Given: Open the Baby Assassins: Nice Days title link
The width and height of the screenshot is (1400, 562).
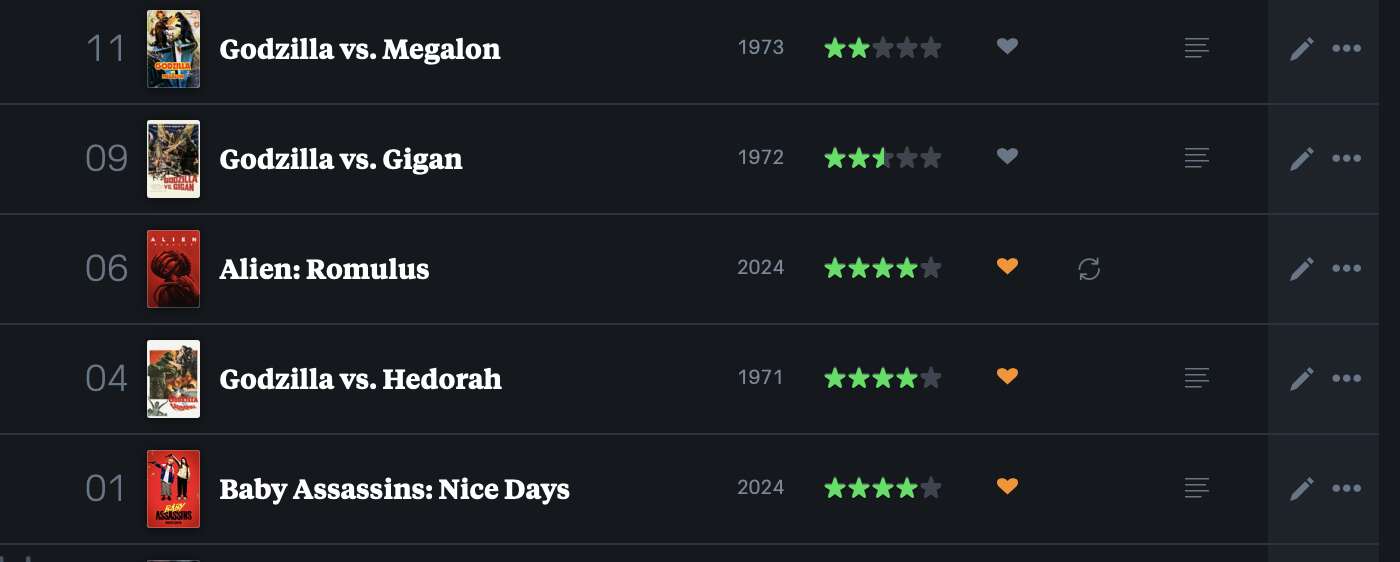Looking at the screenshot, I should 394,489.
